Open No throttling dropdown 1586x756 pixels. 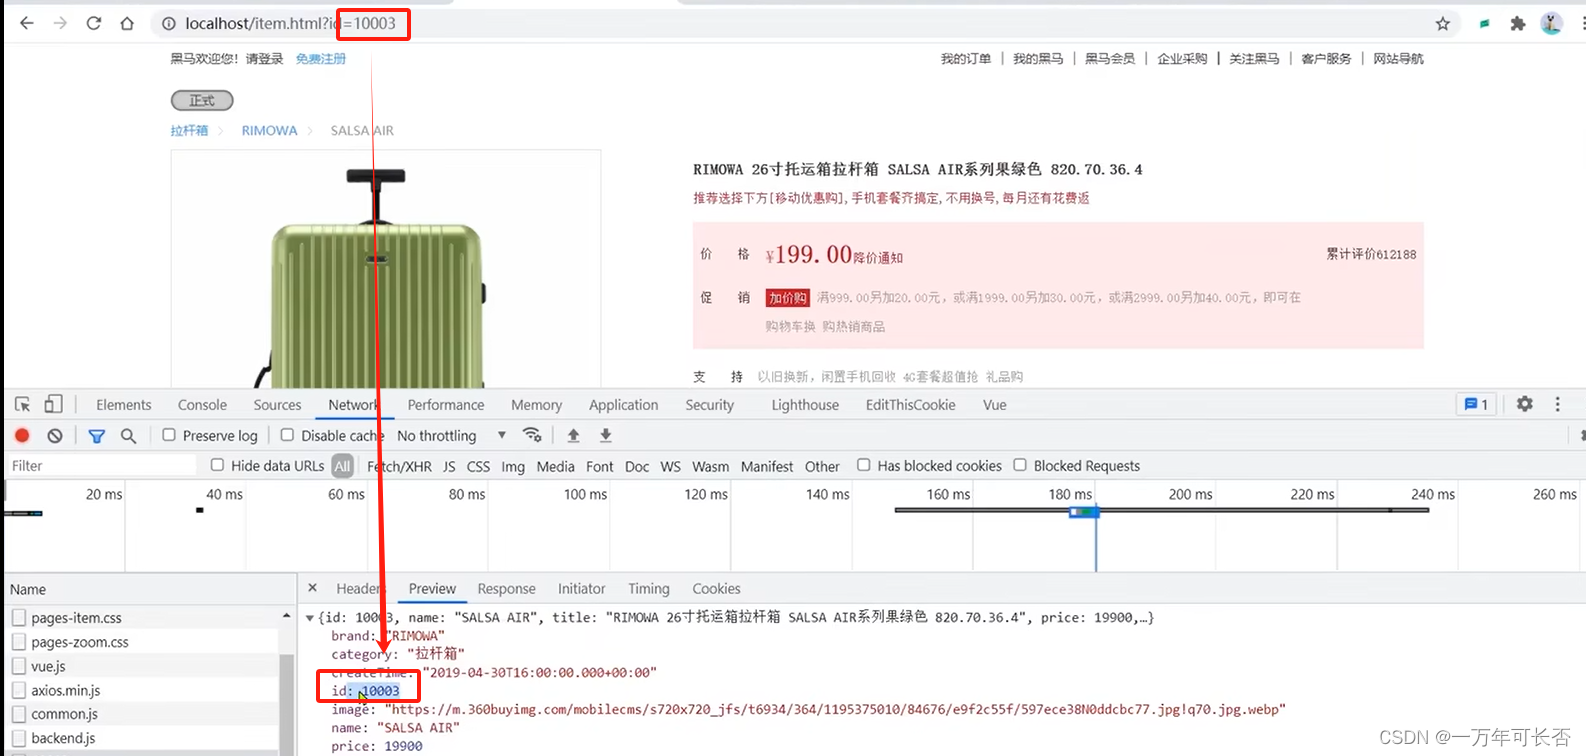click(451, 436)
